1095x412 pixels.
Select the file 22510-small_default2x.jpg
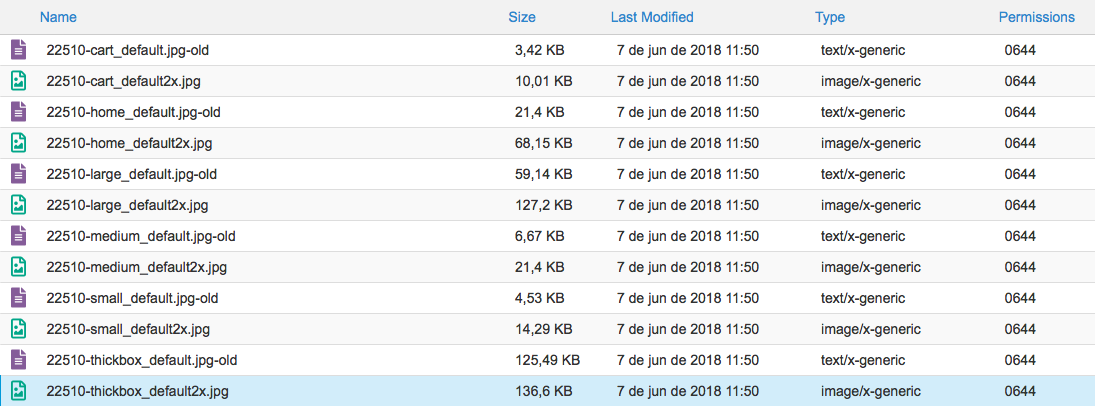coord(128,329)
